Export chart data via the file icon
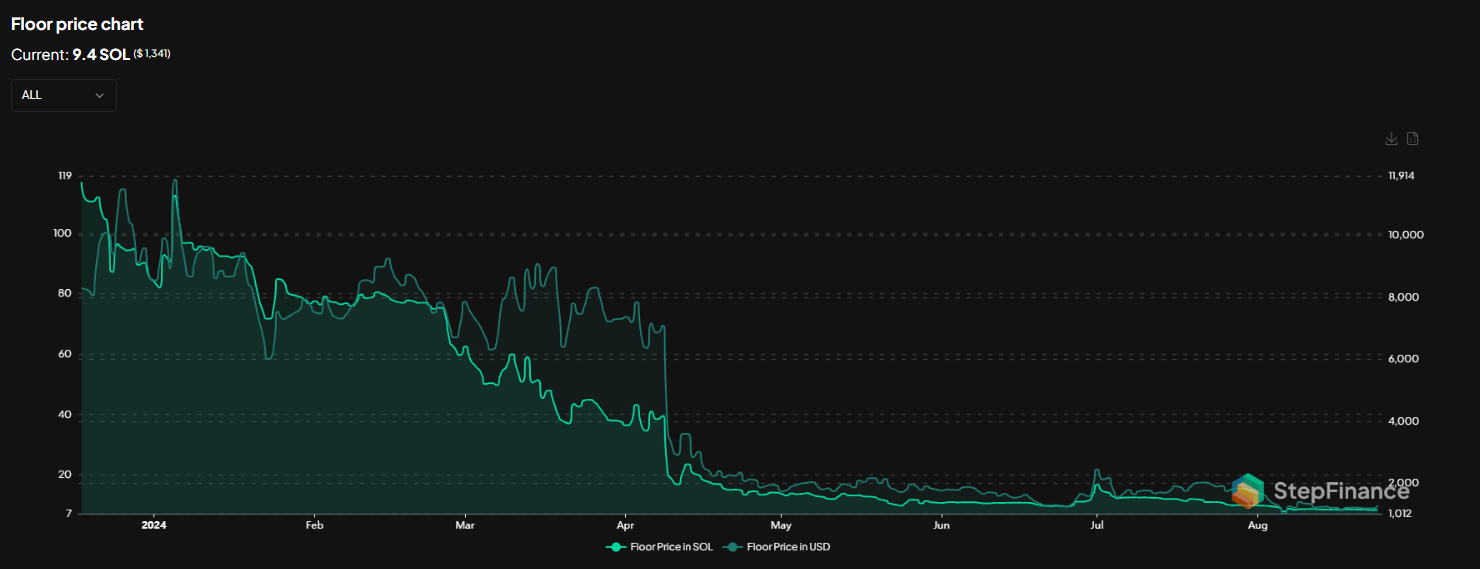Image resolution: width=1480 pixels, height=569 pixels. click(1412, 139)
